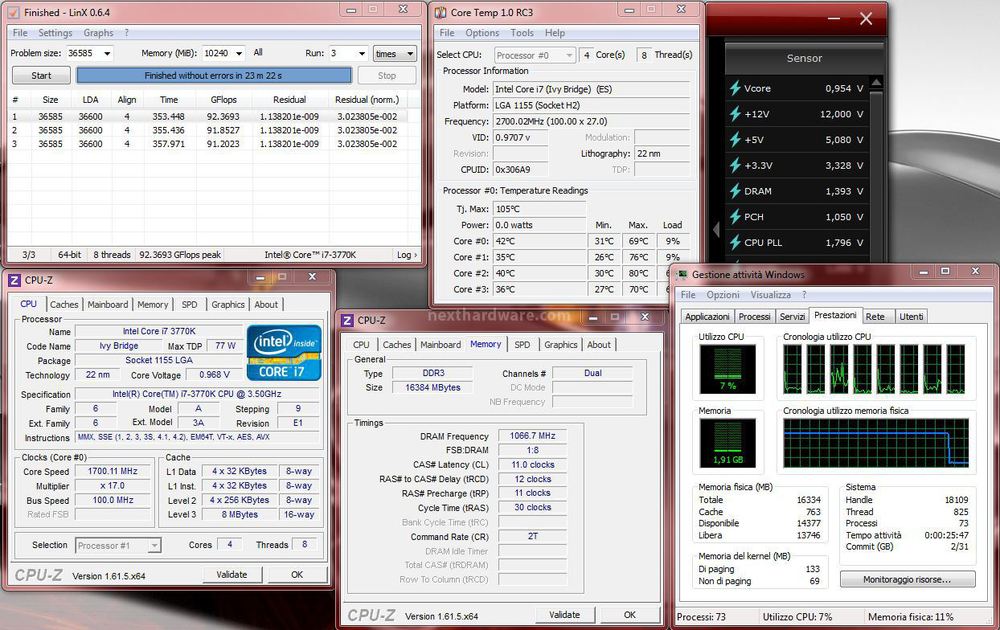Switch to Servizi tab in Task Manager

(x=792, y=316)
